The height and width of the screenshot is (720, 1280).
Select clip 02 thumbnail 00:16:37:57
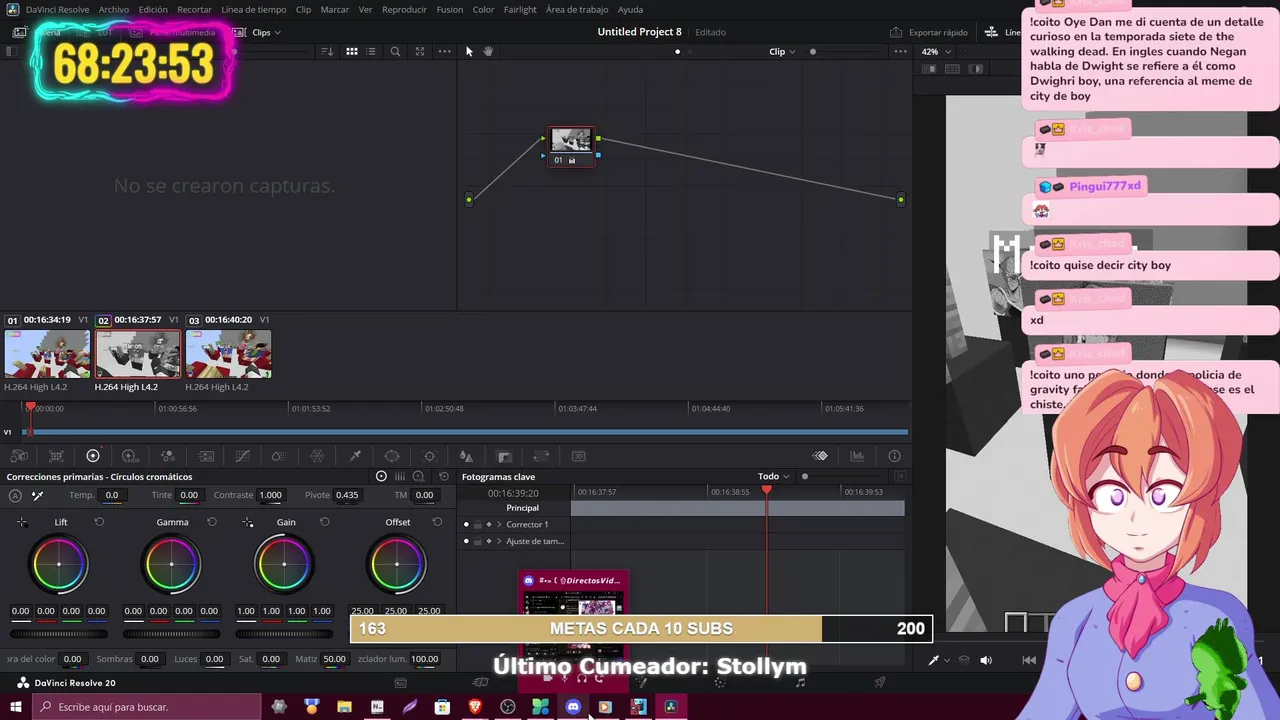138,354
